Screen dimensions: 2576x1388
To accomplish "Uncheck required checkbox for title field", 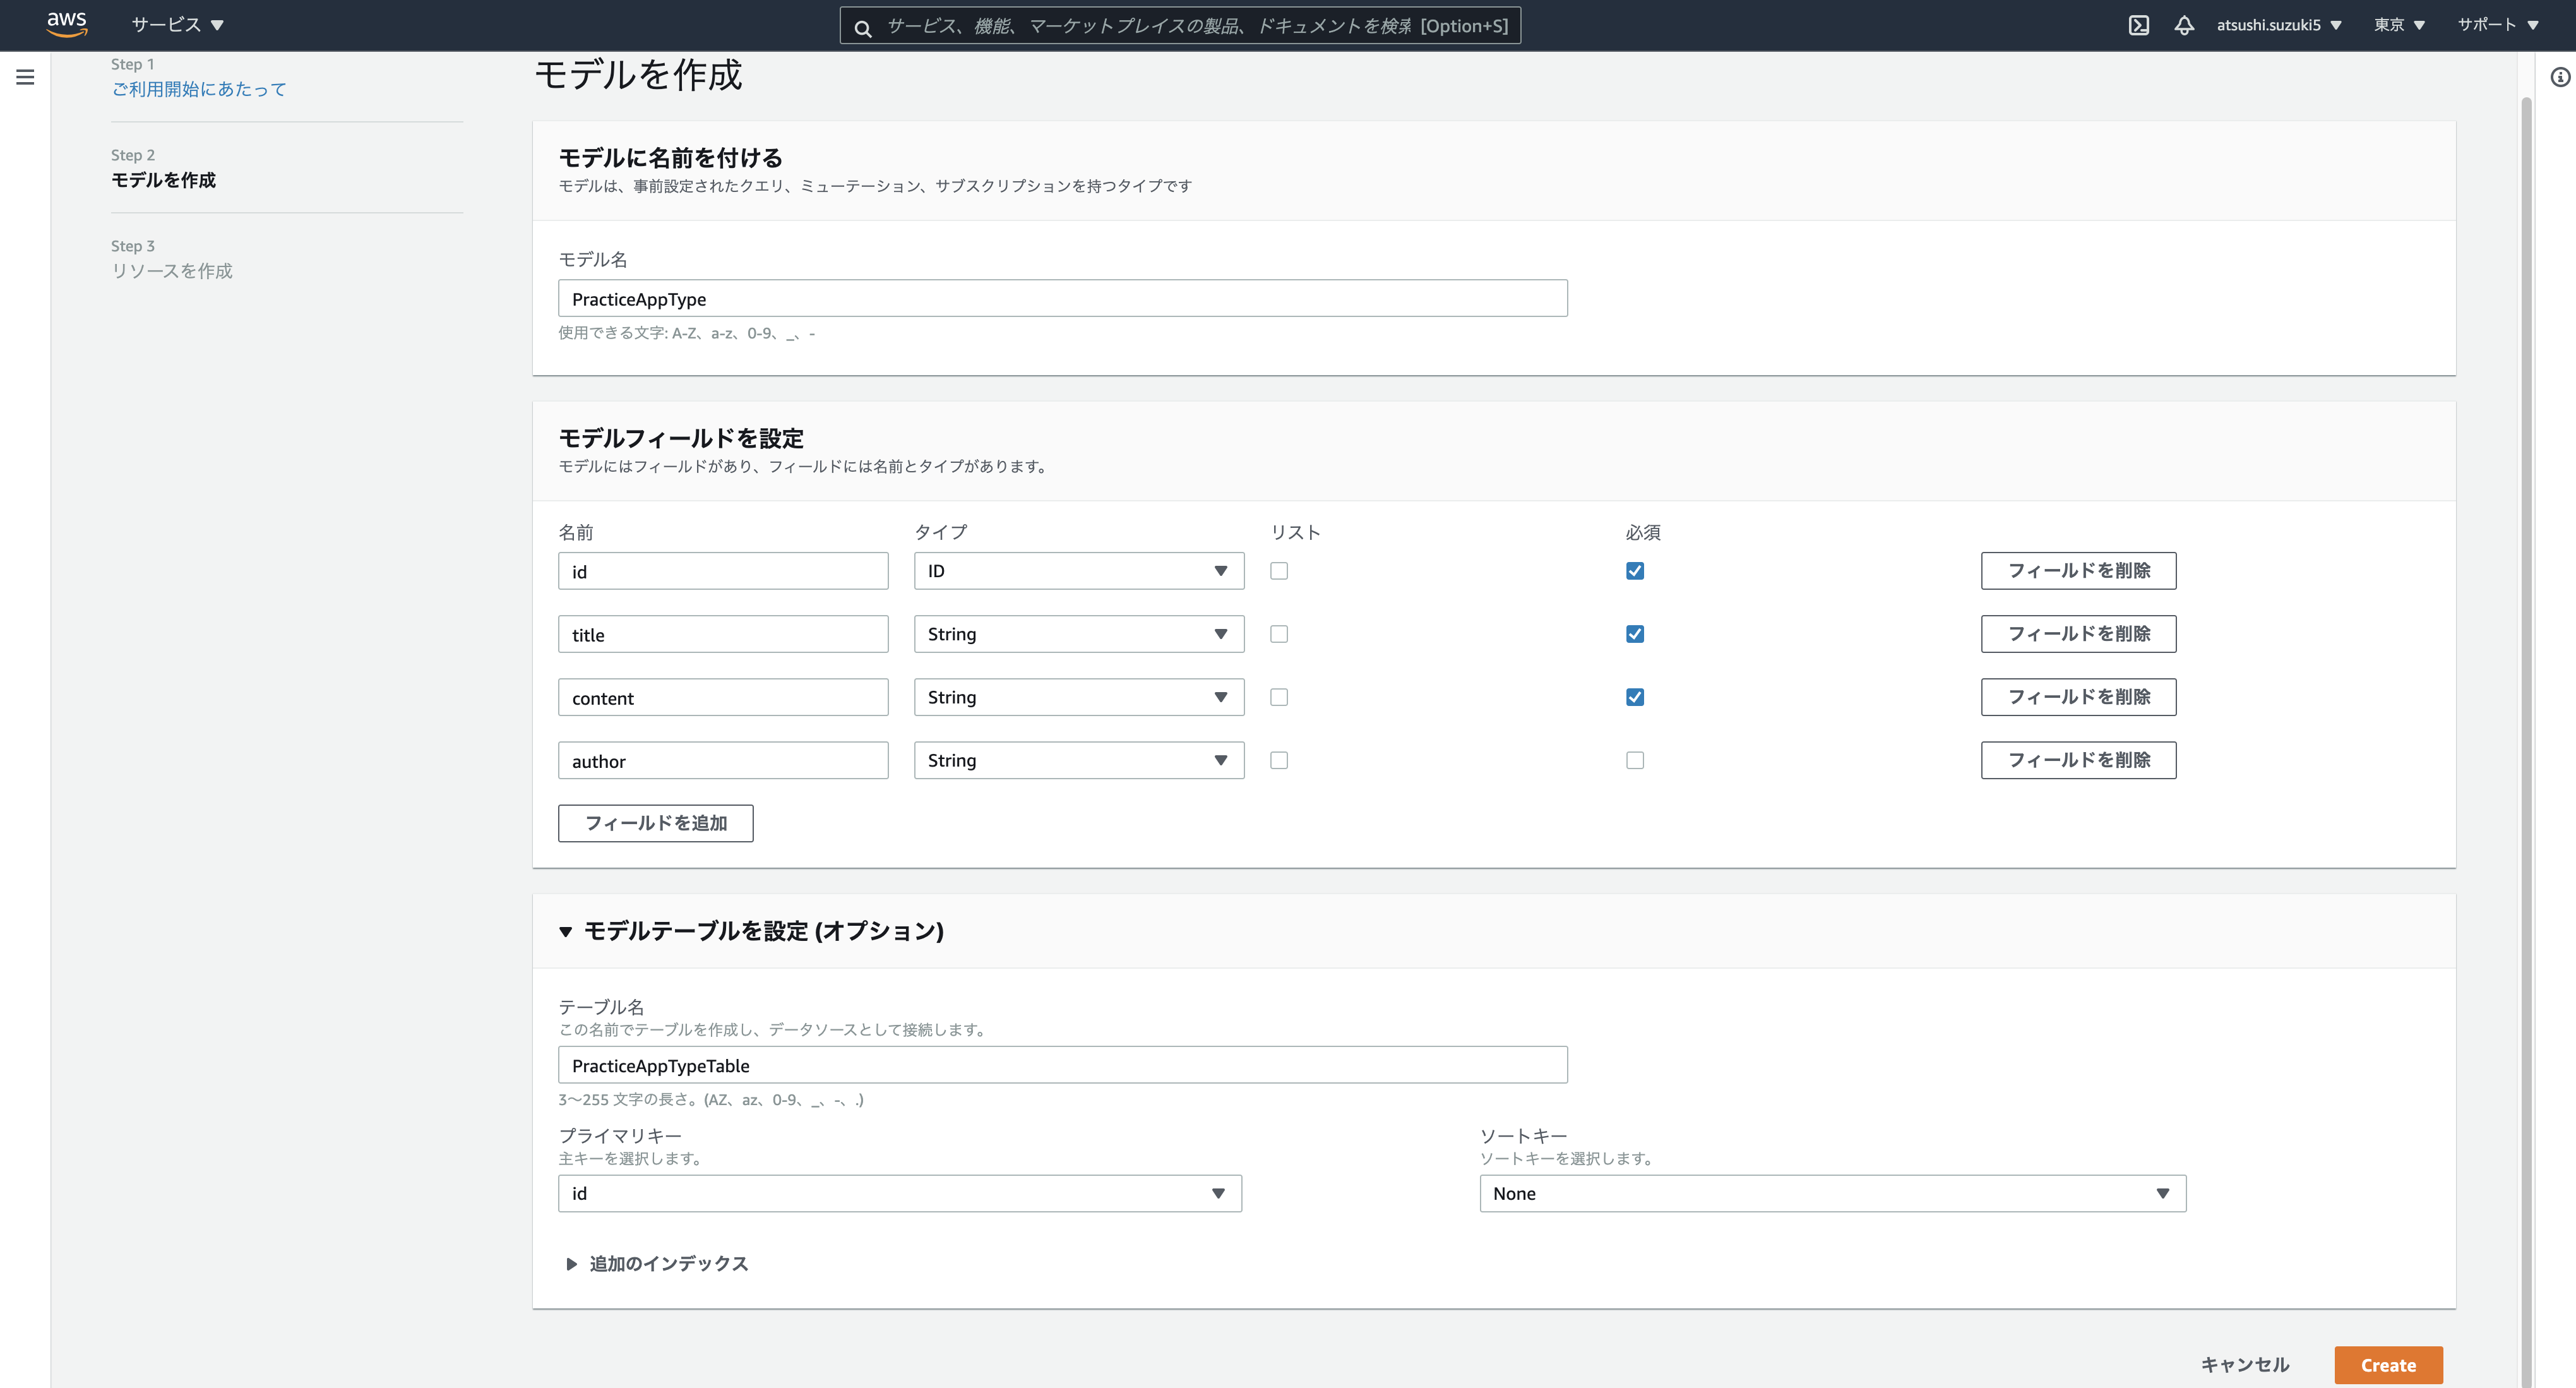I will 1634,634.
